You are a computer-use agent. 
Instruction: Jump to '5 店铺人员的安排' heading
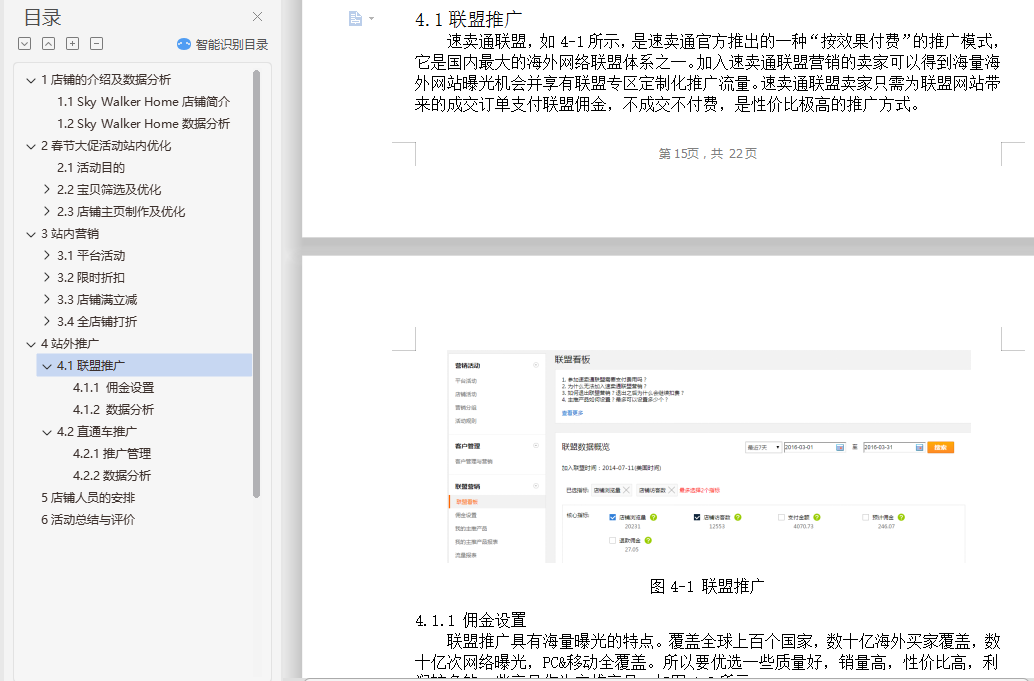pos(88,498)
